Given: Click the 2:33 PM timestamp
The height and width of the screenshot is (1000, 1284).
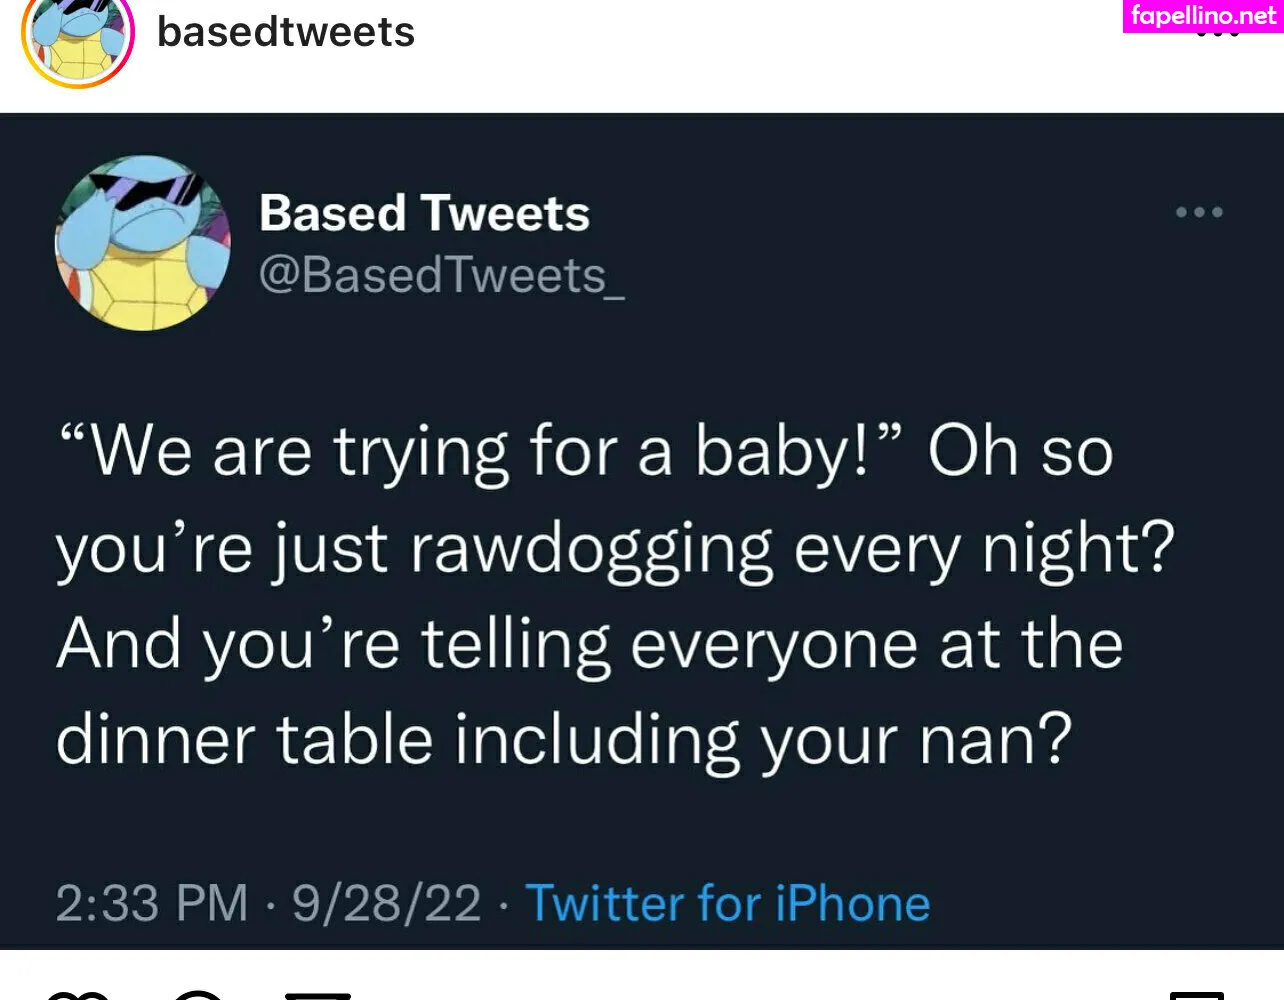Looking at the screenshot, I should click(x=152, y=903).
